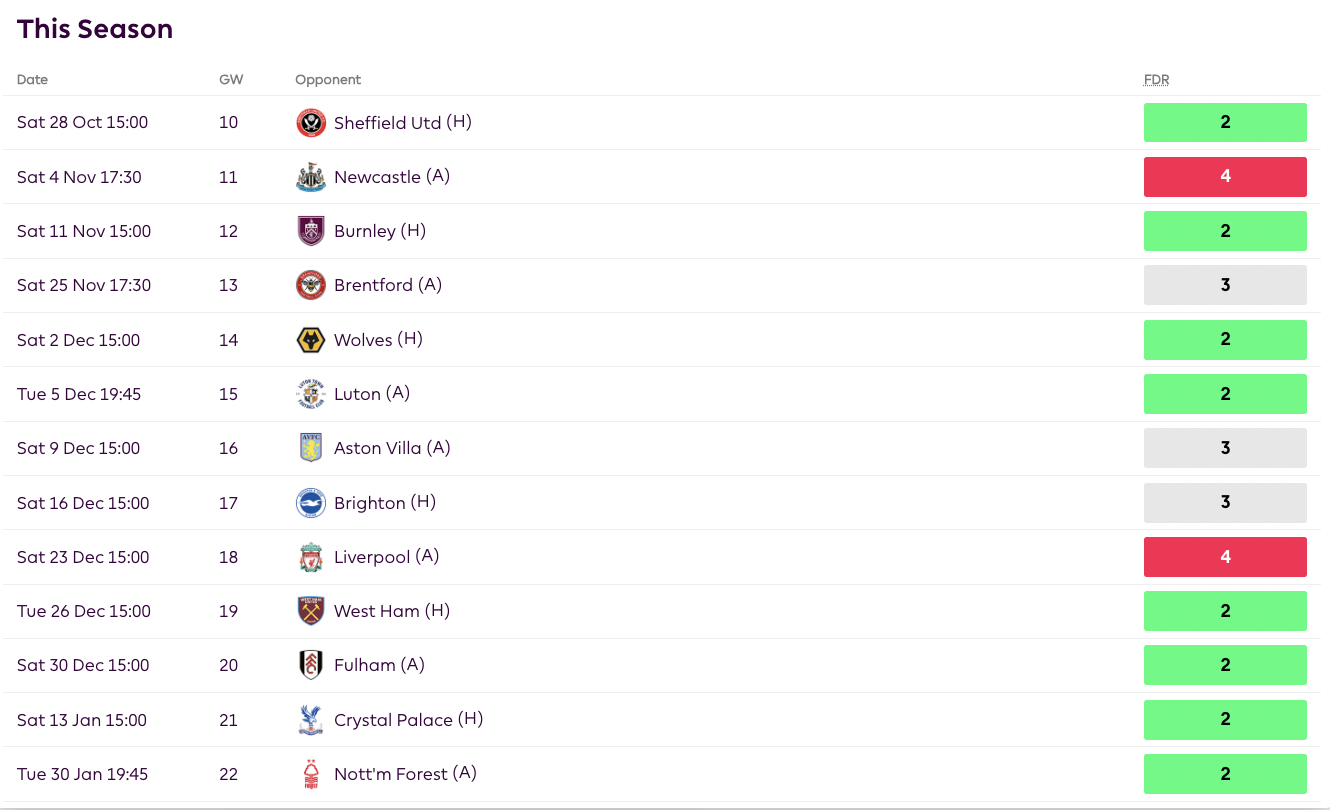This screenshot has width=1330, height=810.
Task: Click the Nott'm Forest club badge
Action: 311,774
